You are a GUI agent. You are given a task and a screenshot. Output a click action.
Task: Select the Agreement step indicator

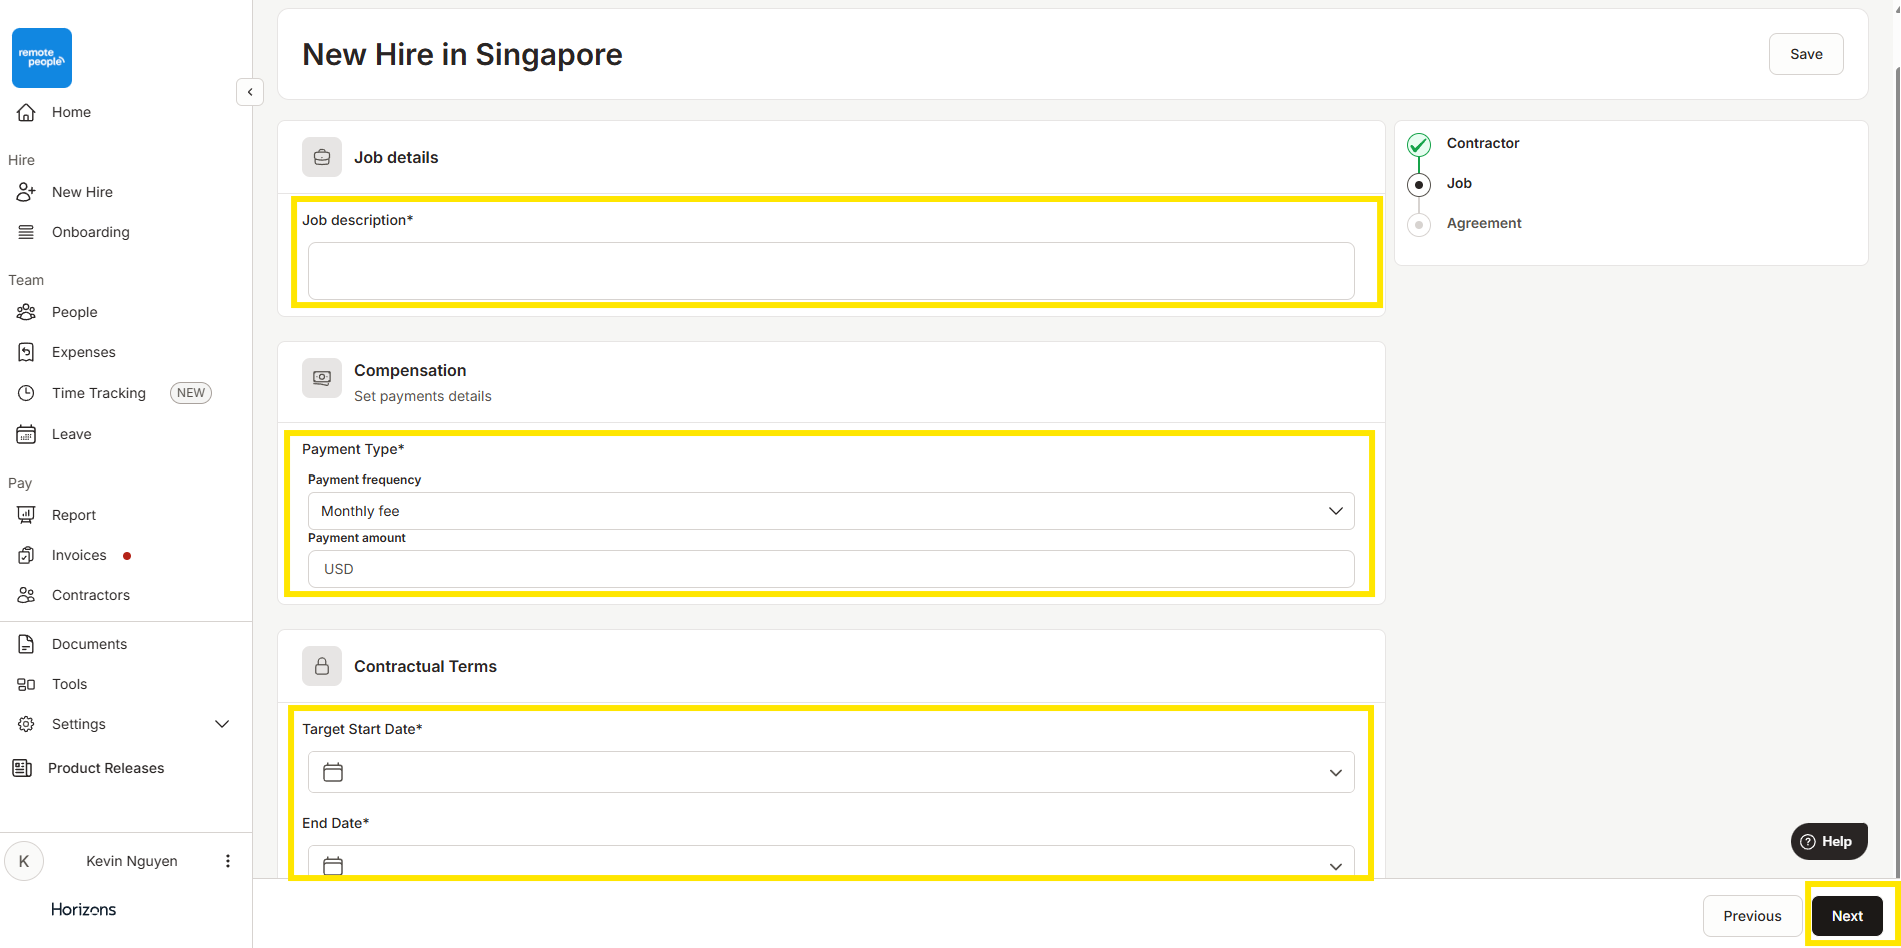tap(1419, 225)
